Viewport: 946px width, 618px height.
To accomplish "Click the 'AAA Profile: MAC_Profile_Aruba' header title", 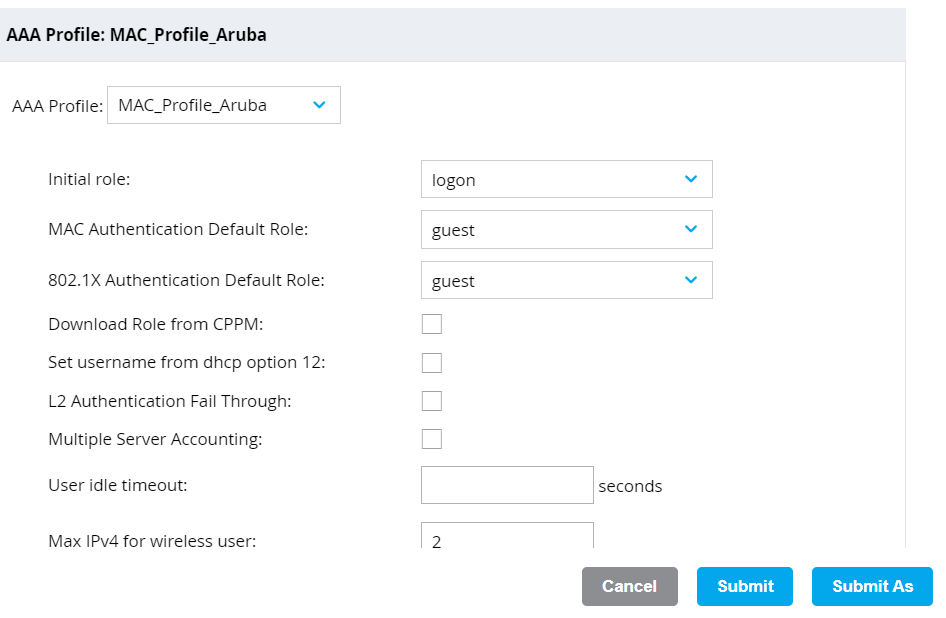I will click(136, 35).
